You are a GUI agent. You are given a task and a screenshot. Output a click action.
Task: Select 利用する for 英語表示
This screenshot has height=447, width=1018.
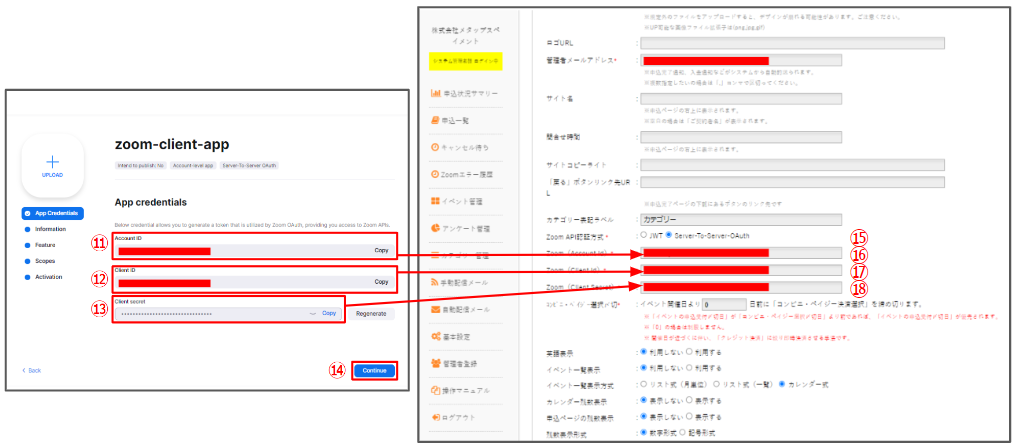click(689, 352)
